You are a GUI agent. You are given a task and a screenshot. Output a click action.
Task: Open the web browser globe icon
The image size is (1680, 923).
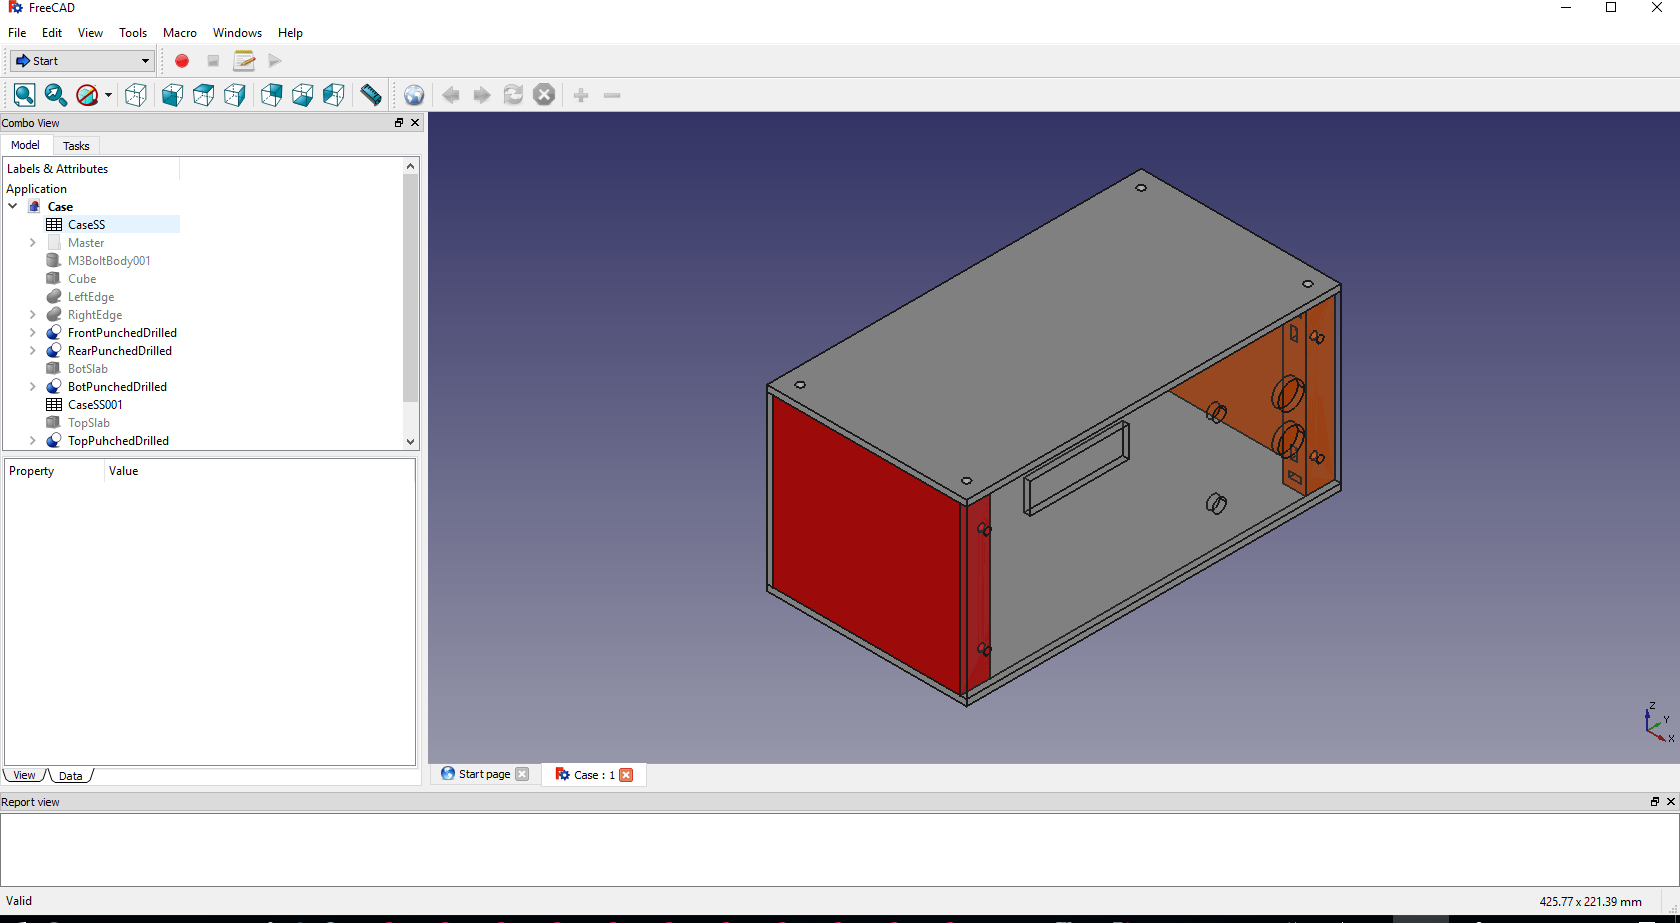(x=414, y=95)
